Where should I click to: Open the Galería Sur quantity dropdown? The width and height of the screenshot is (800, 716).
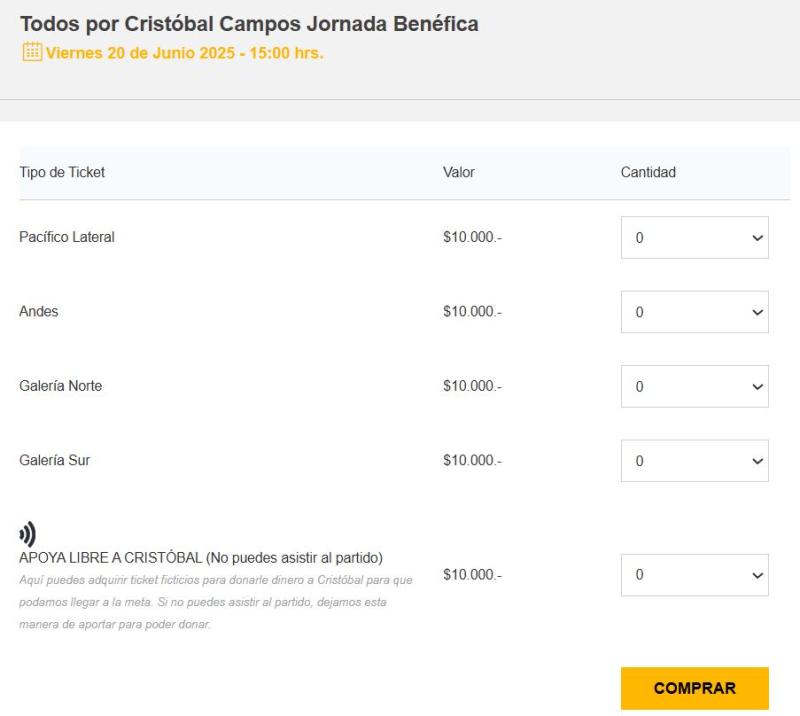pyautogui.click(x=694, y=461)
